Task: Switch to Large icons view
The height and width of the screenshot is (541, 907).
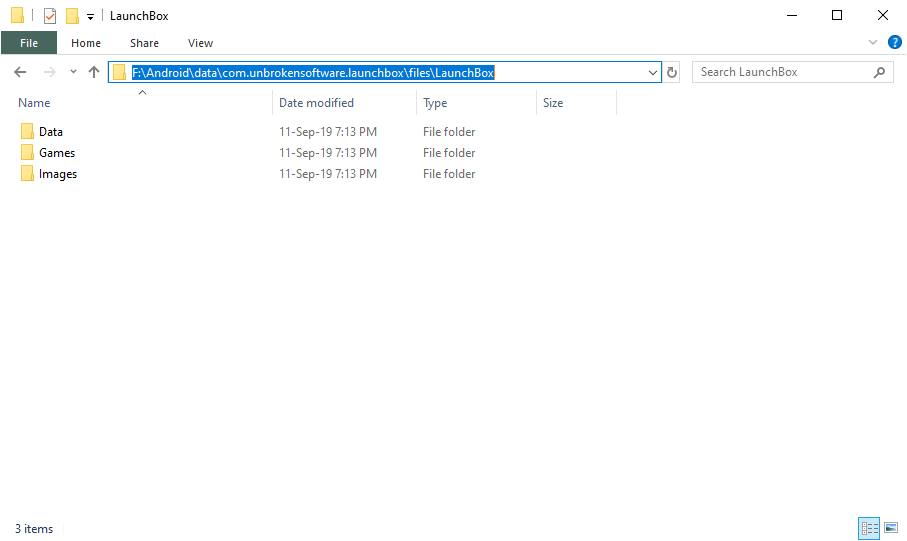Action: pos(891,528)
